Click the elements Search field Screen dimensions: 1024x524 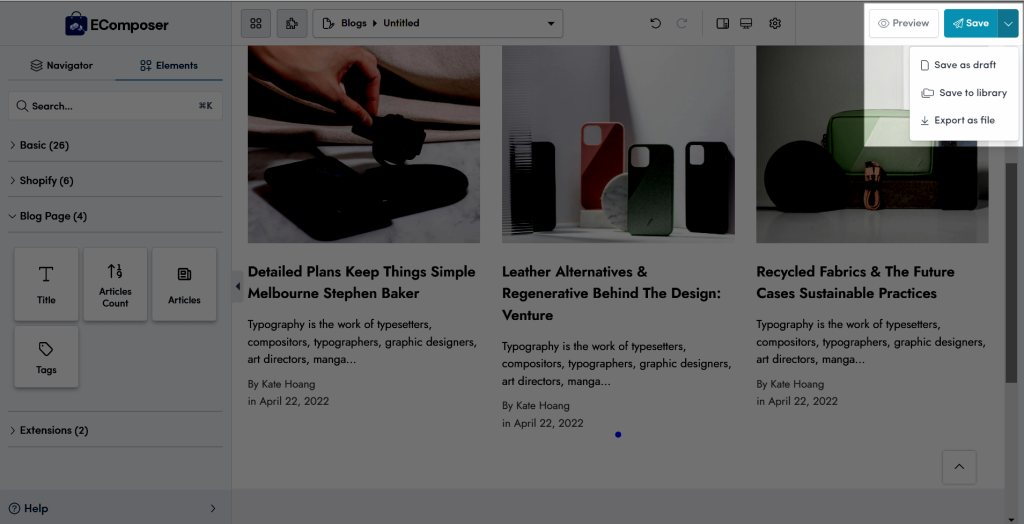click(115, 106)
